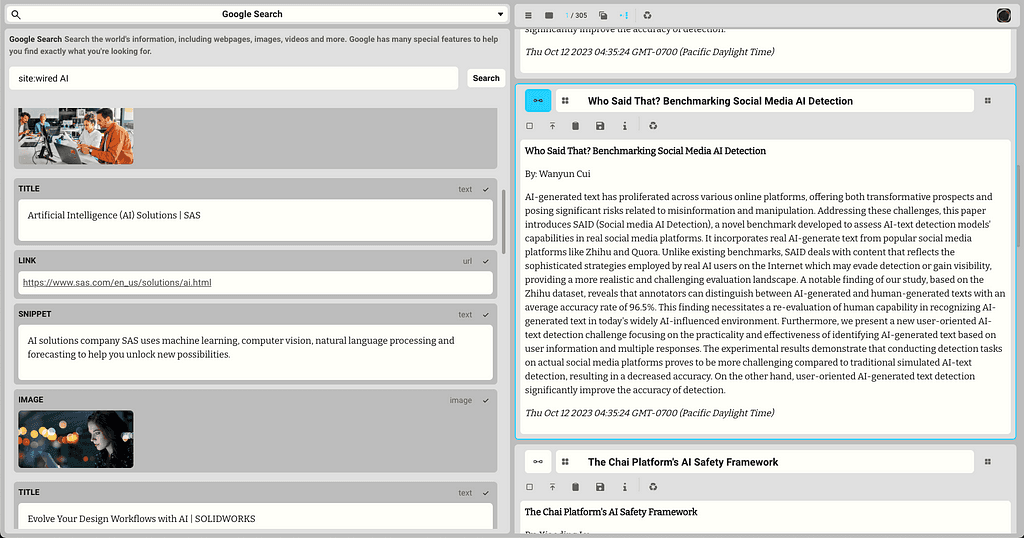Click timestamp under Who Said That abstract

click(650, 413)
